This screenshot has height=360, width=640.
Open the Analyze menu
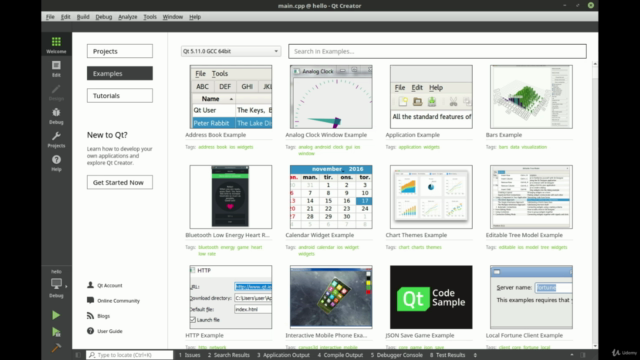pyautogui.click(x=128, y=17)
